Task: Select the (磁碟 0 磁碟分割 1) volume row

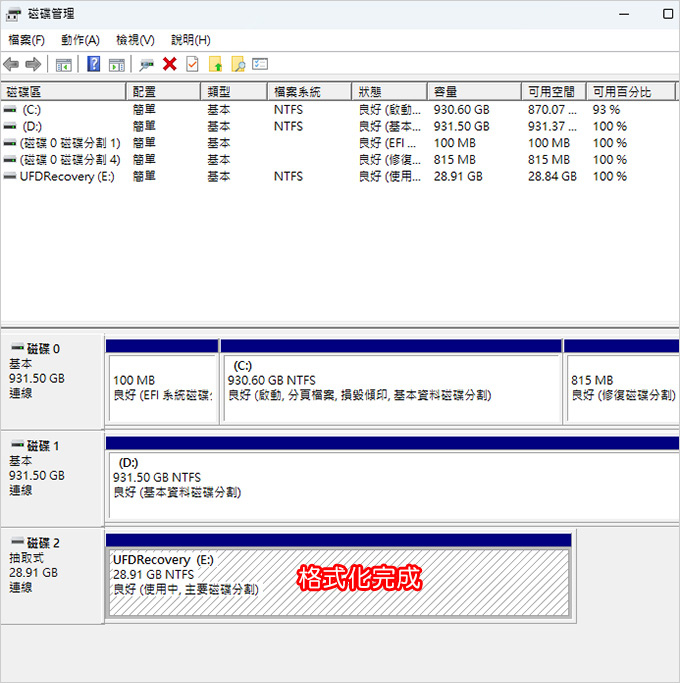Action: [70, 143]
